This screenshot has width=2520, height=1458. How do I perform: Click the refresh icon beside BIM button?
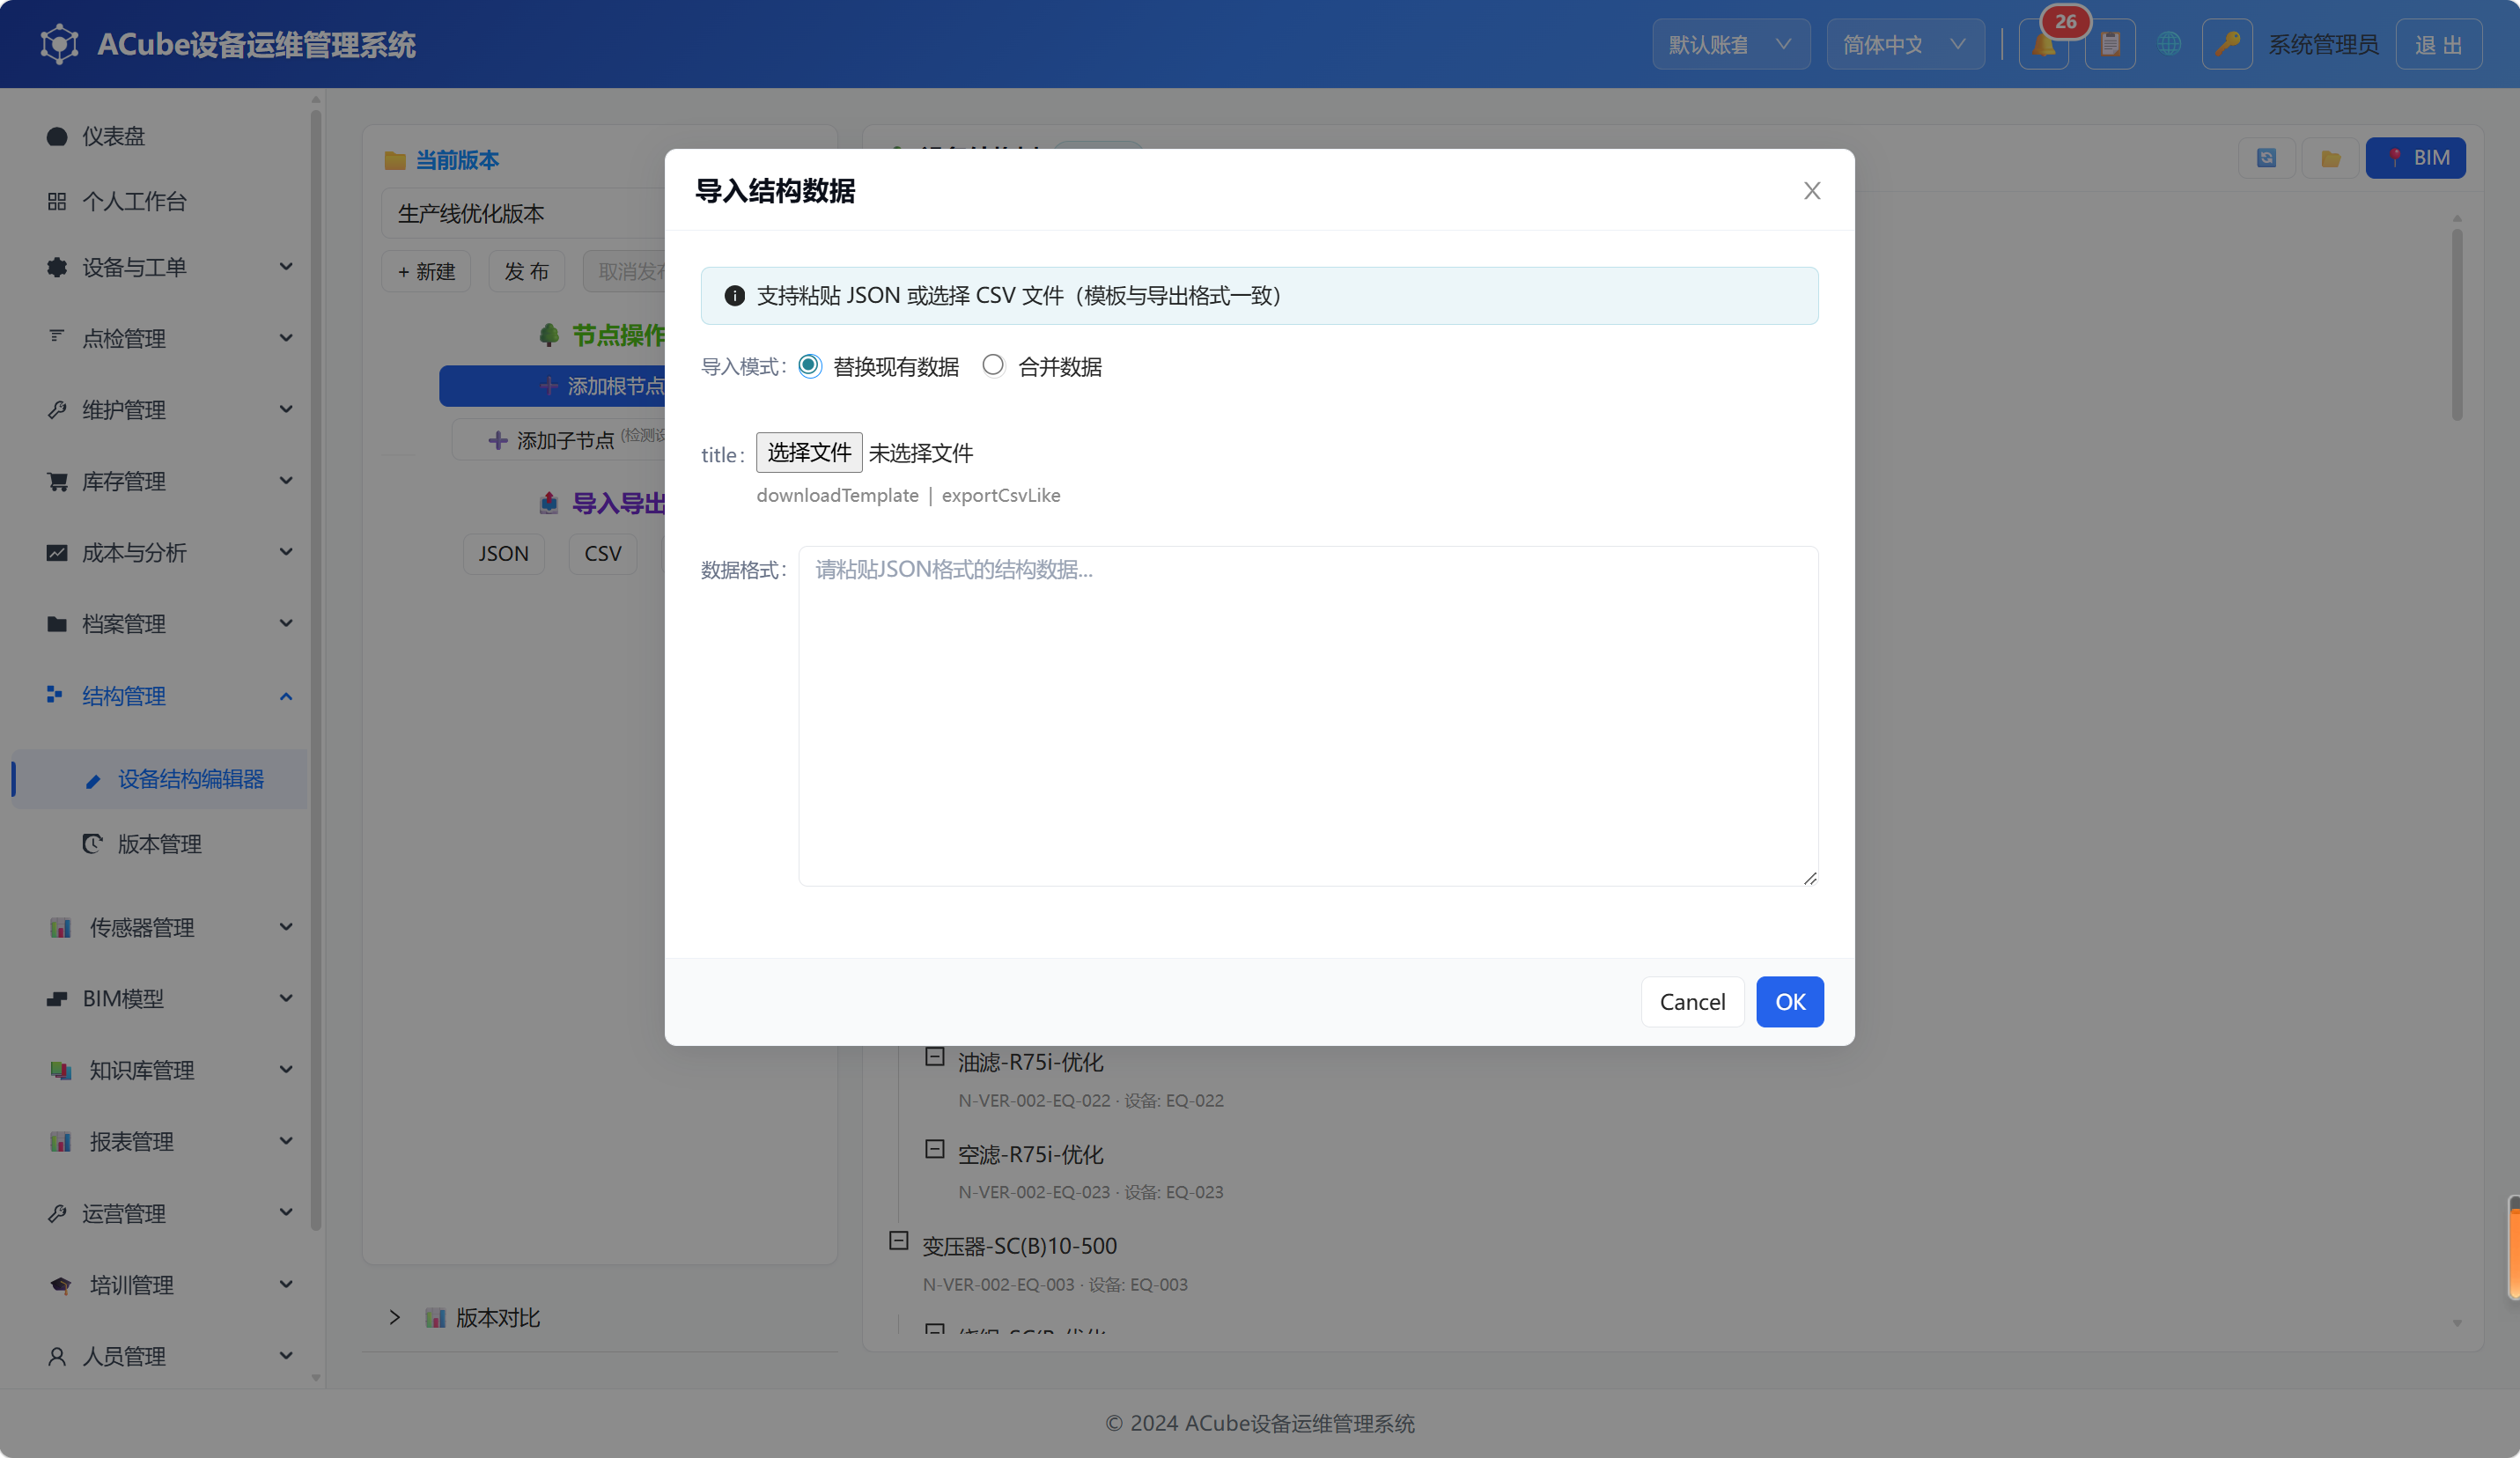(x=2267, y=158)
